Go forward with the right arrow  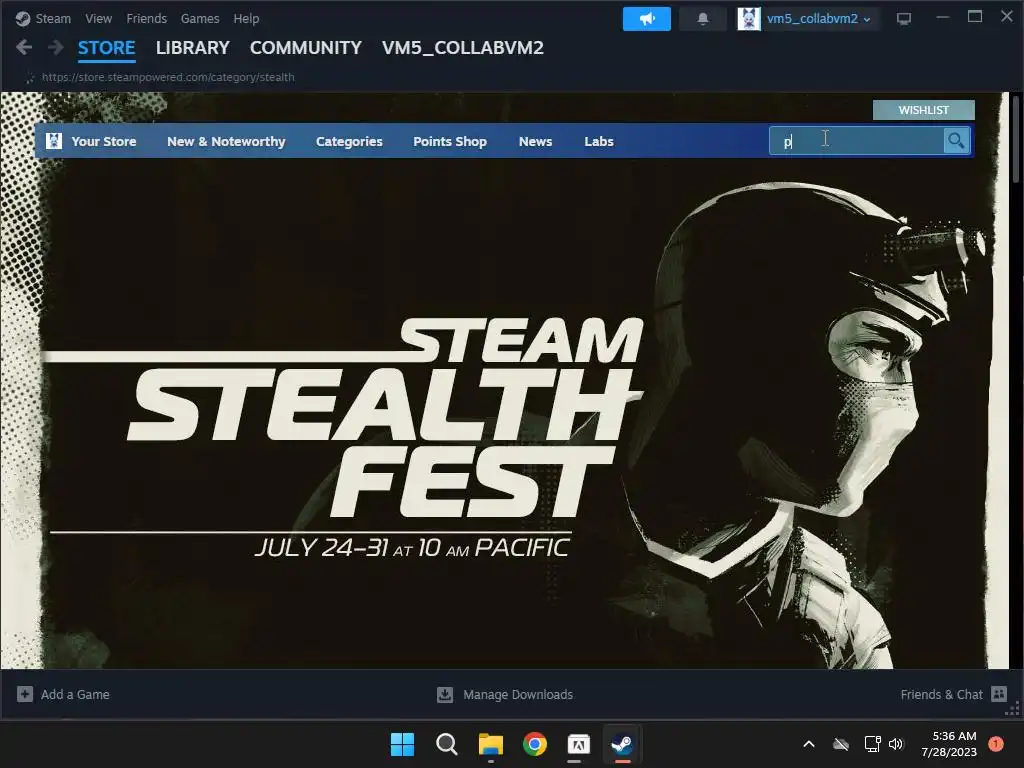56,47
